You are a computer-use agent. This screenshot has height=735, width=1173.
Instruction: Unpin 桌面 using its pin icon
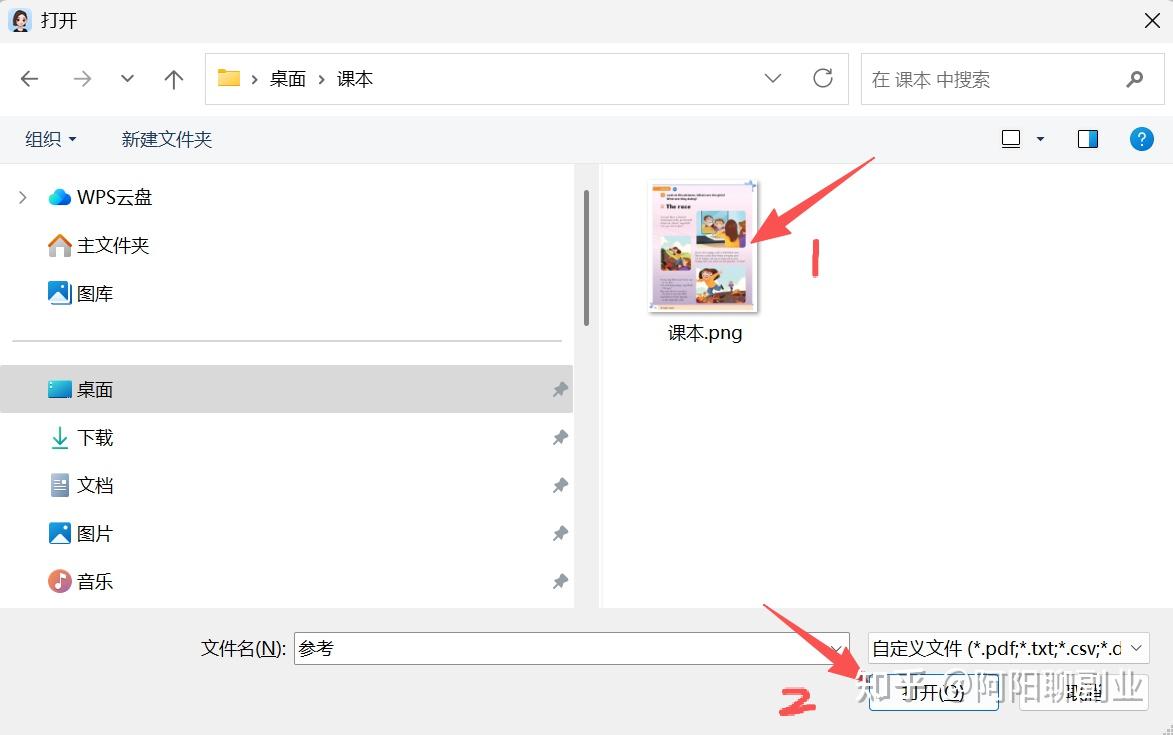click(560, 389)
